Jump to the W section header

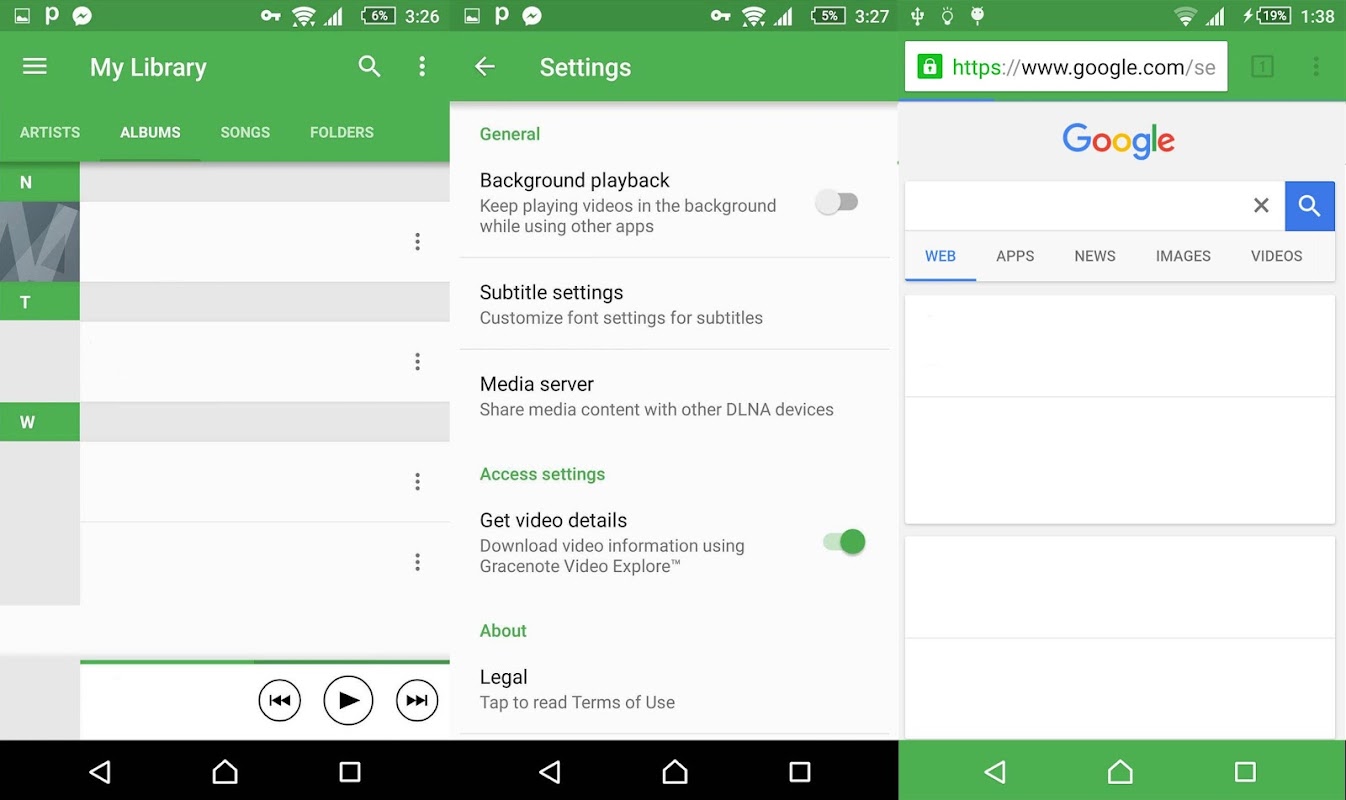click(40, 422)
